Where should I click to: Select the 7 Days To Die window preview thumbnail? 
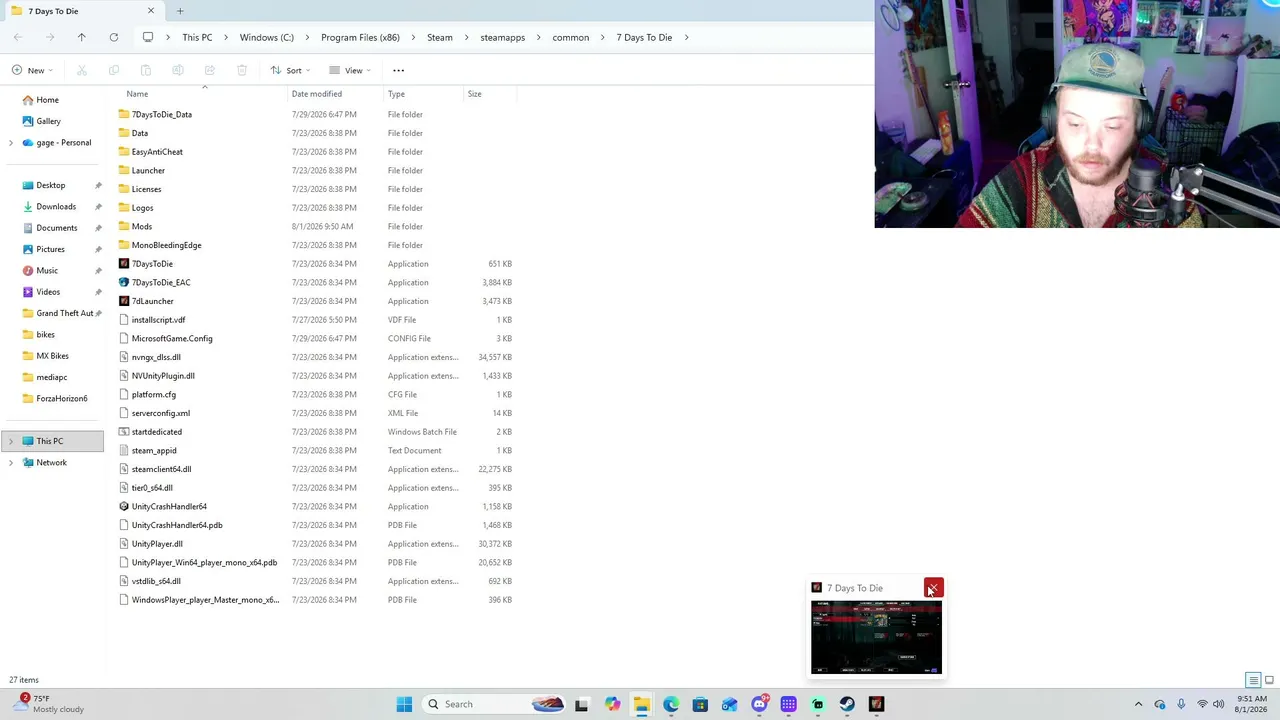tap(876, 637)
